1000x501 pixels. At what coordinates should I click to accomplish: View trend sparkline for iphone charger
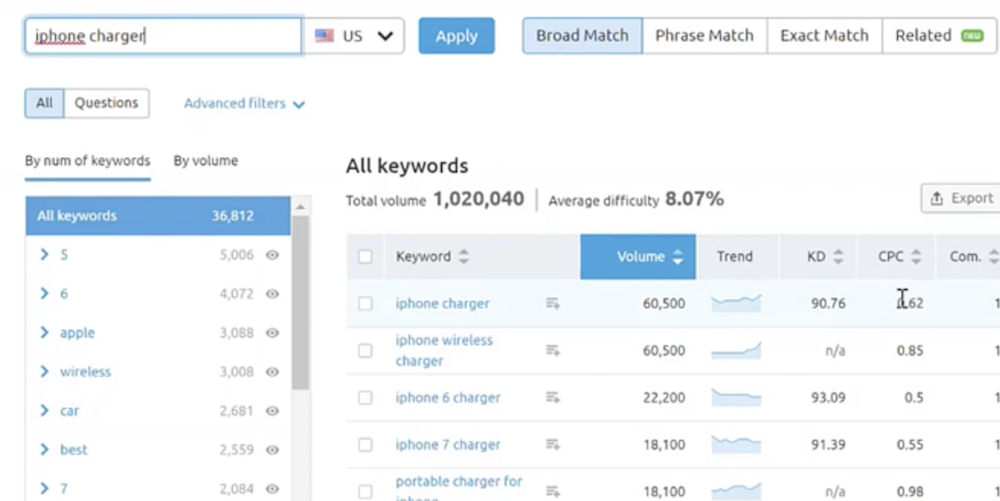(736, 303)
